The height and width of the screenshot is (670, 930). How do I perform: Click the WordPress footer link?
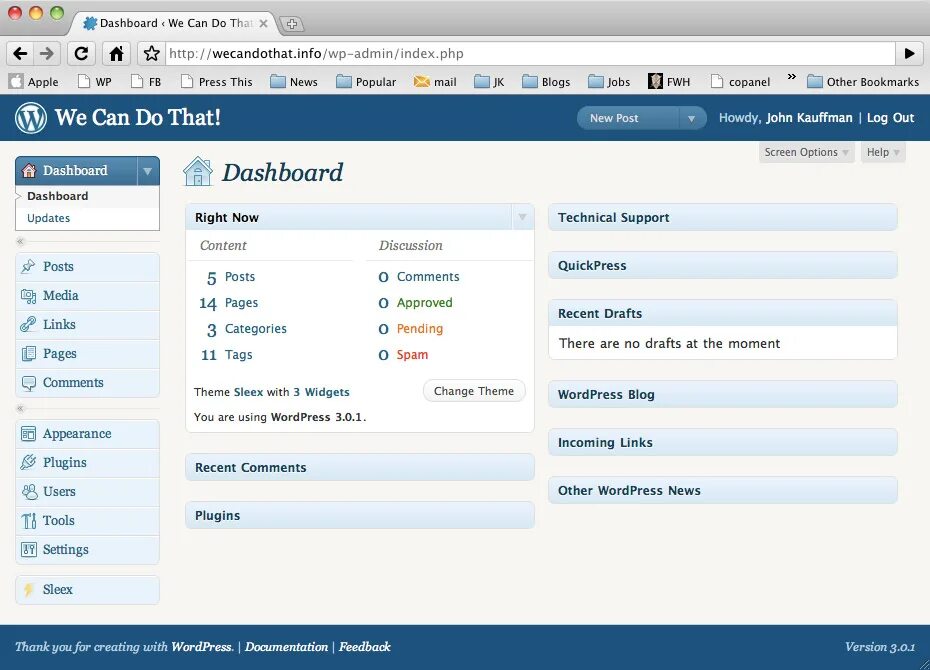tap(202, 647)
